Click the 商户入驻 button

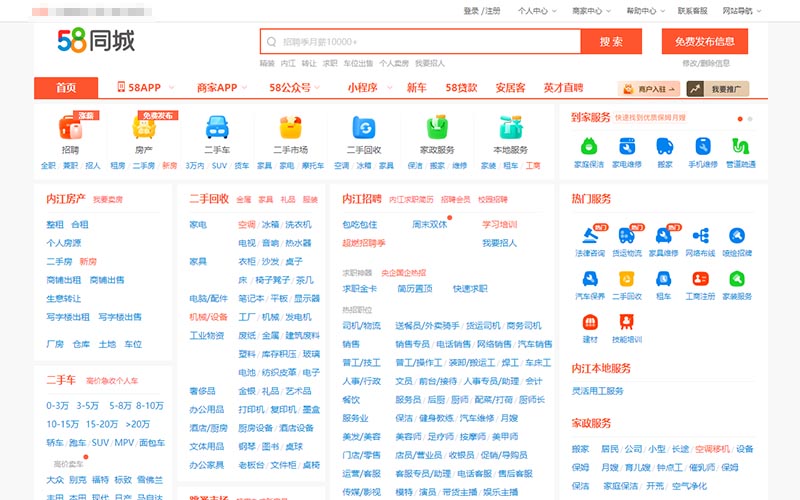pos(649,89)
